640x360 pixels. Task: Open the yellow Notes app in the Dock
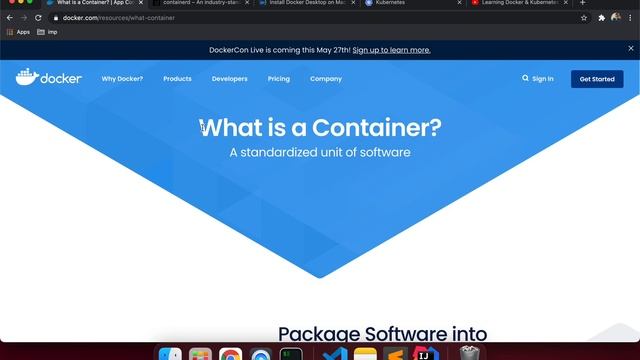tap(365, 353)
